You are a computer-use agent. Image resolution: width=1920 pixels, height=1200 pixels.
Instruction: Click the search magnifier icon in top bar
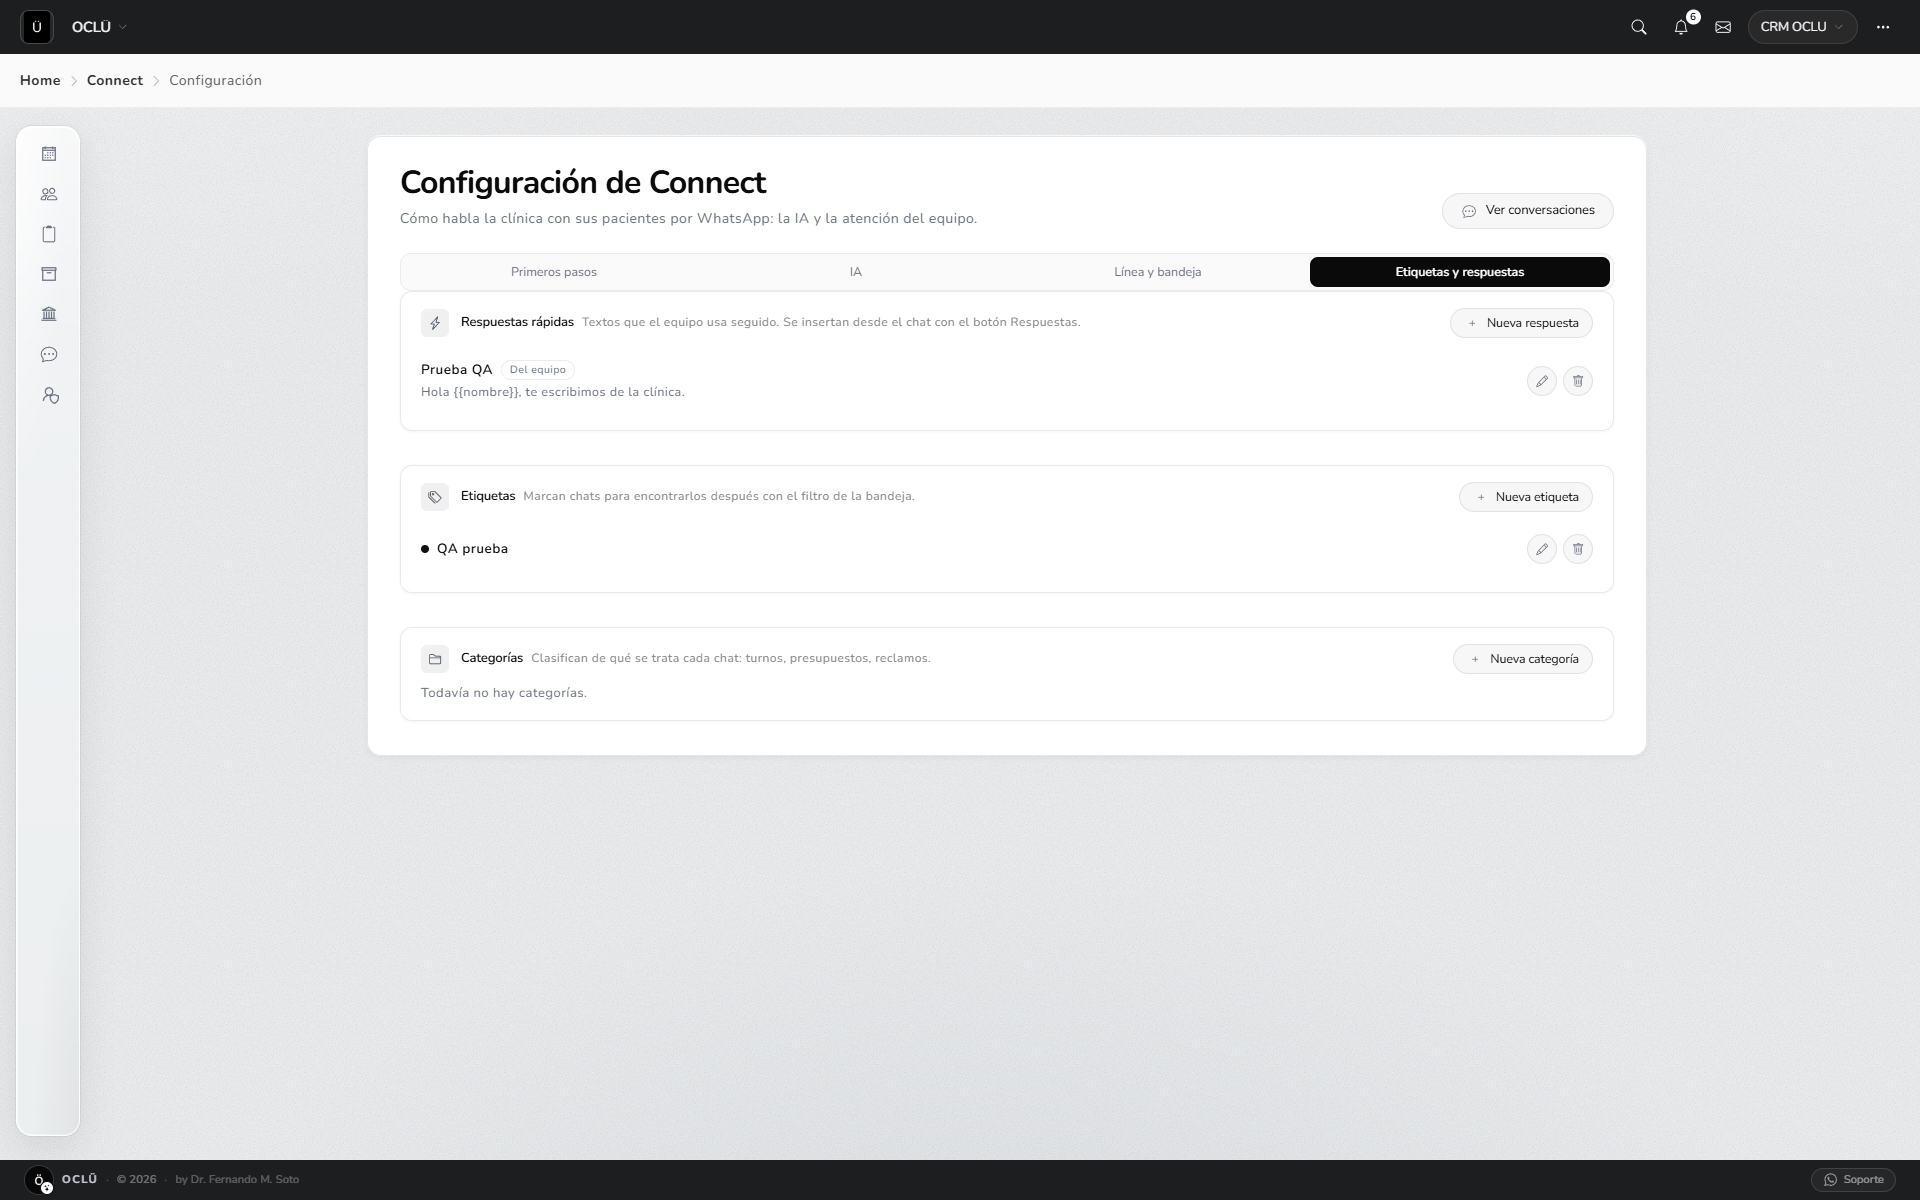[x=1639, y=27]
